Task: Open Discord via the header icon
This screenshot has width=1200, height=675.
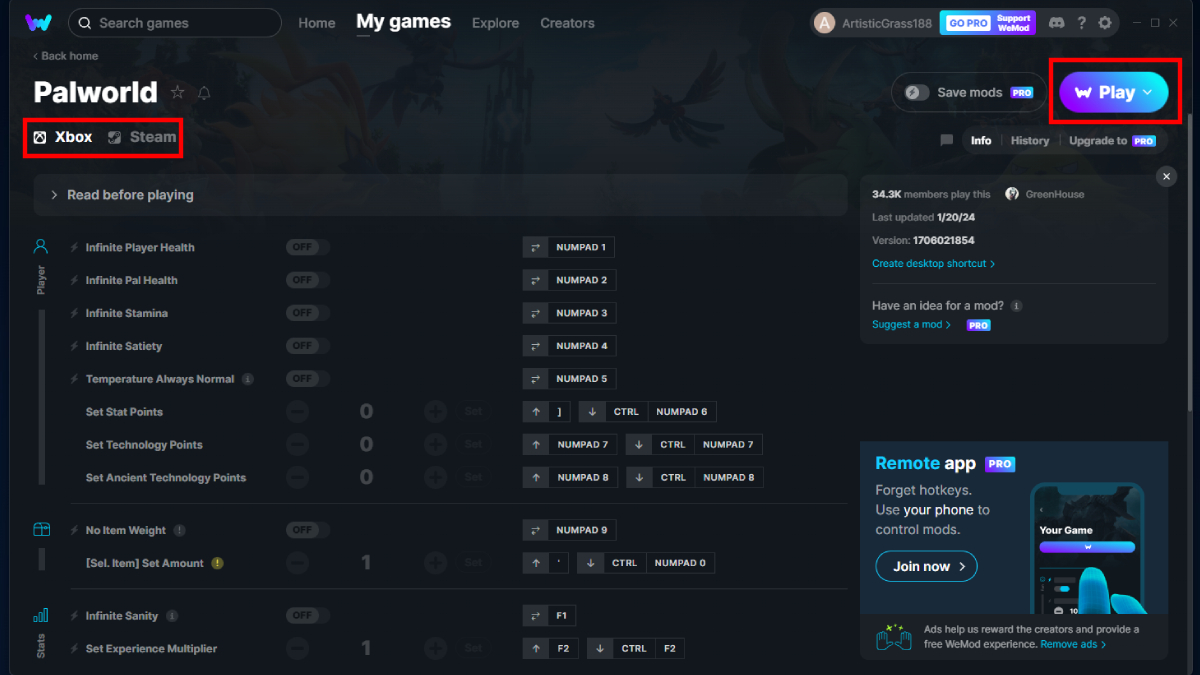Action: coord(1057,22)
